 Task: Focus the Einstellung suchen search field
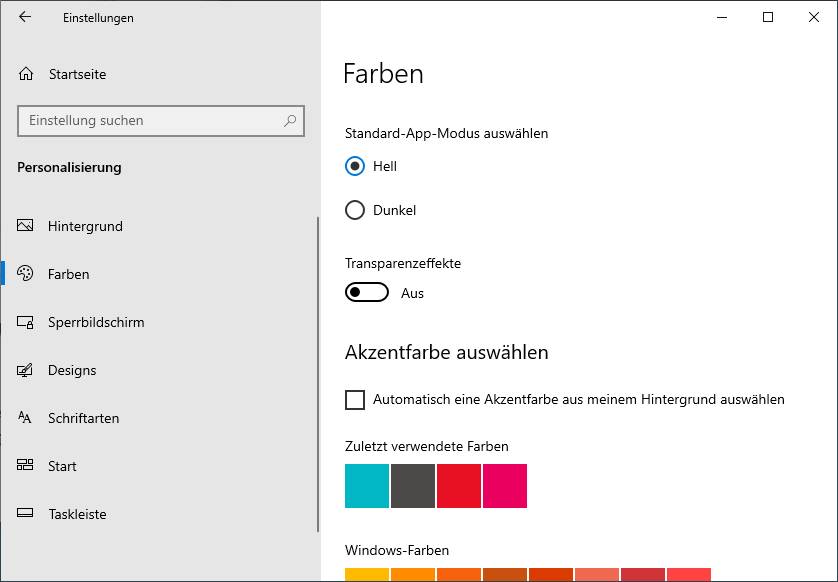pyautogui.click(x=150, y=121)
